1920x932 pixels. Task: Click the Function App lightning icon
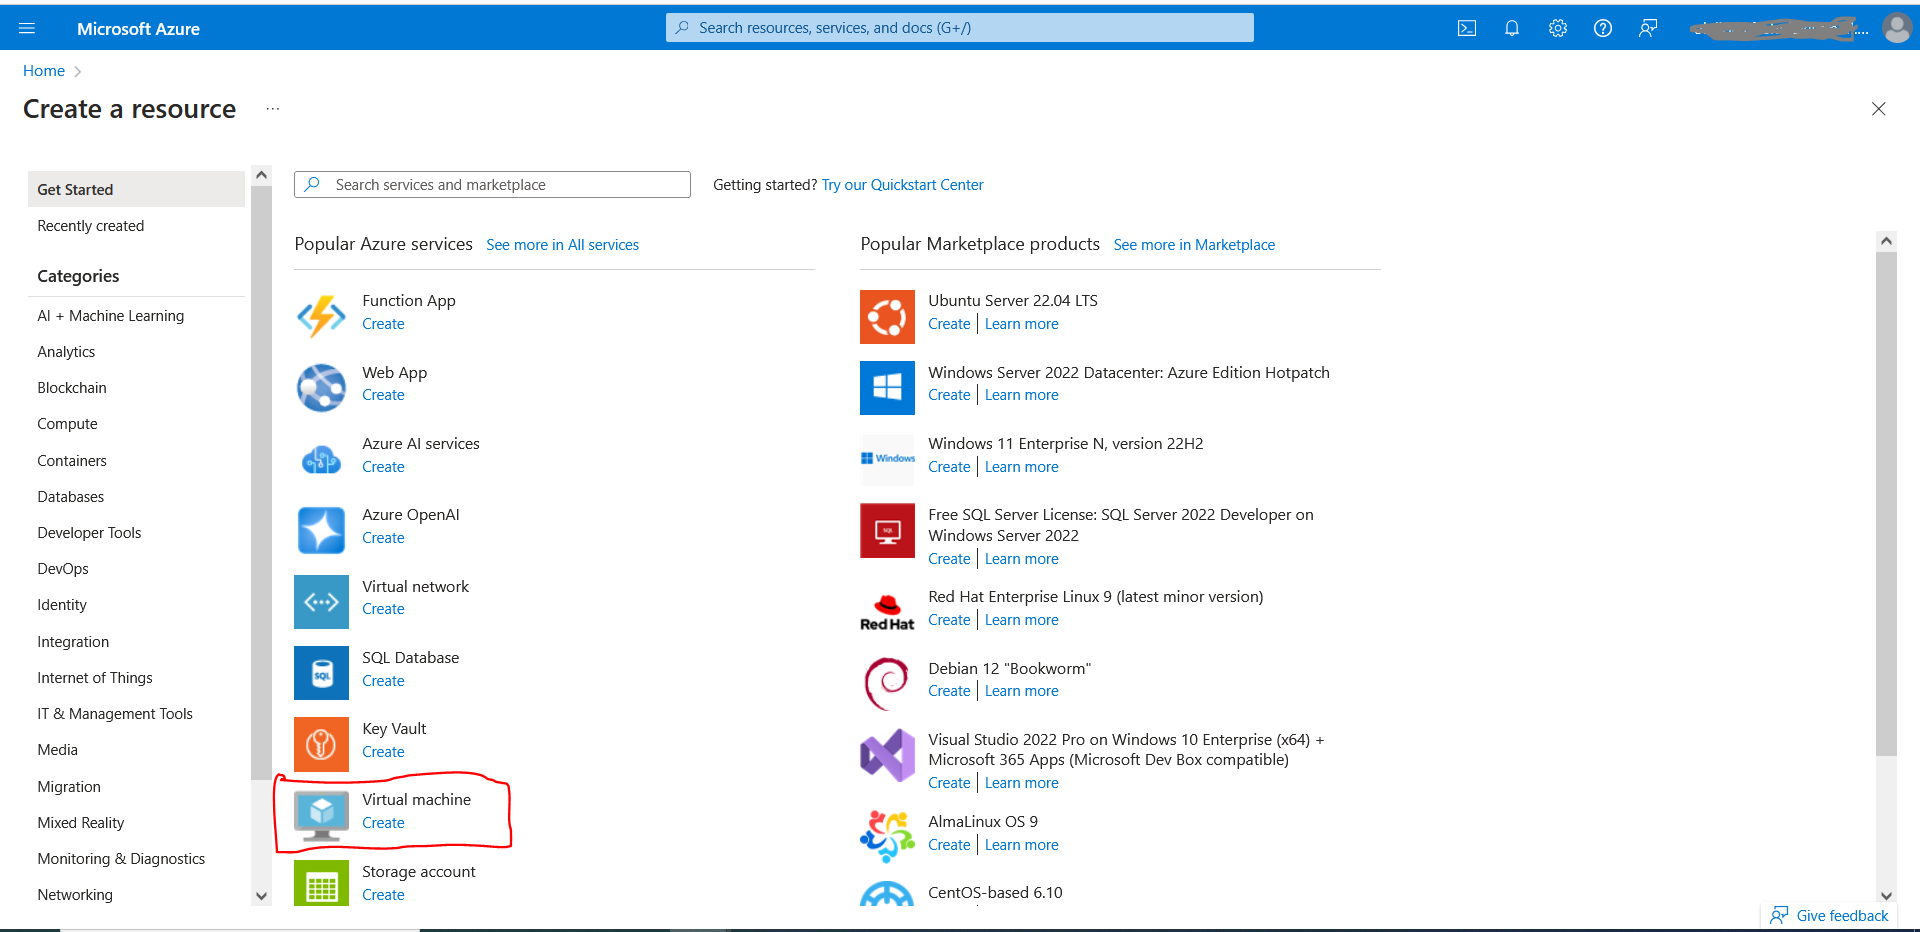(x=321, y=316)
